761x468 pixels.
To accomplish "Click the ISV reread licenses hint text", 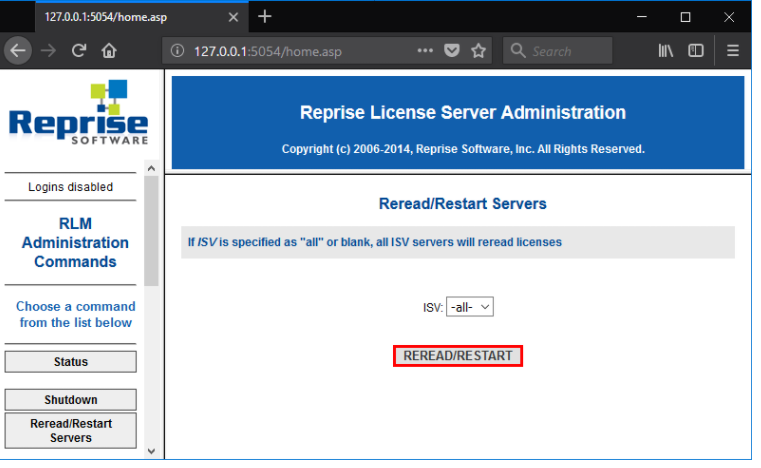I will tap(375, 242).
